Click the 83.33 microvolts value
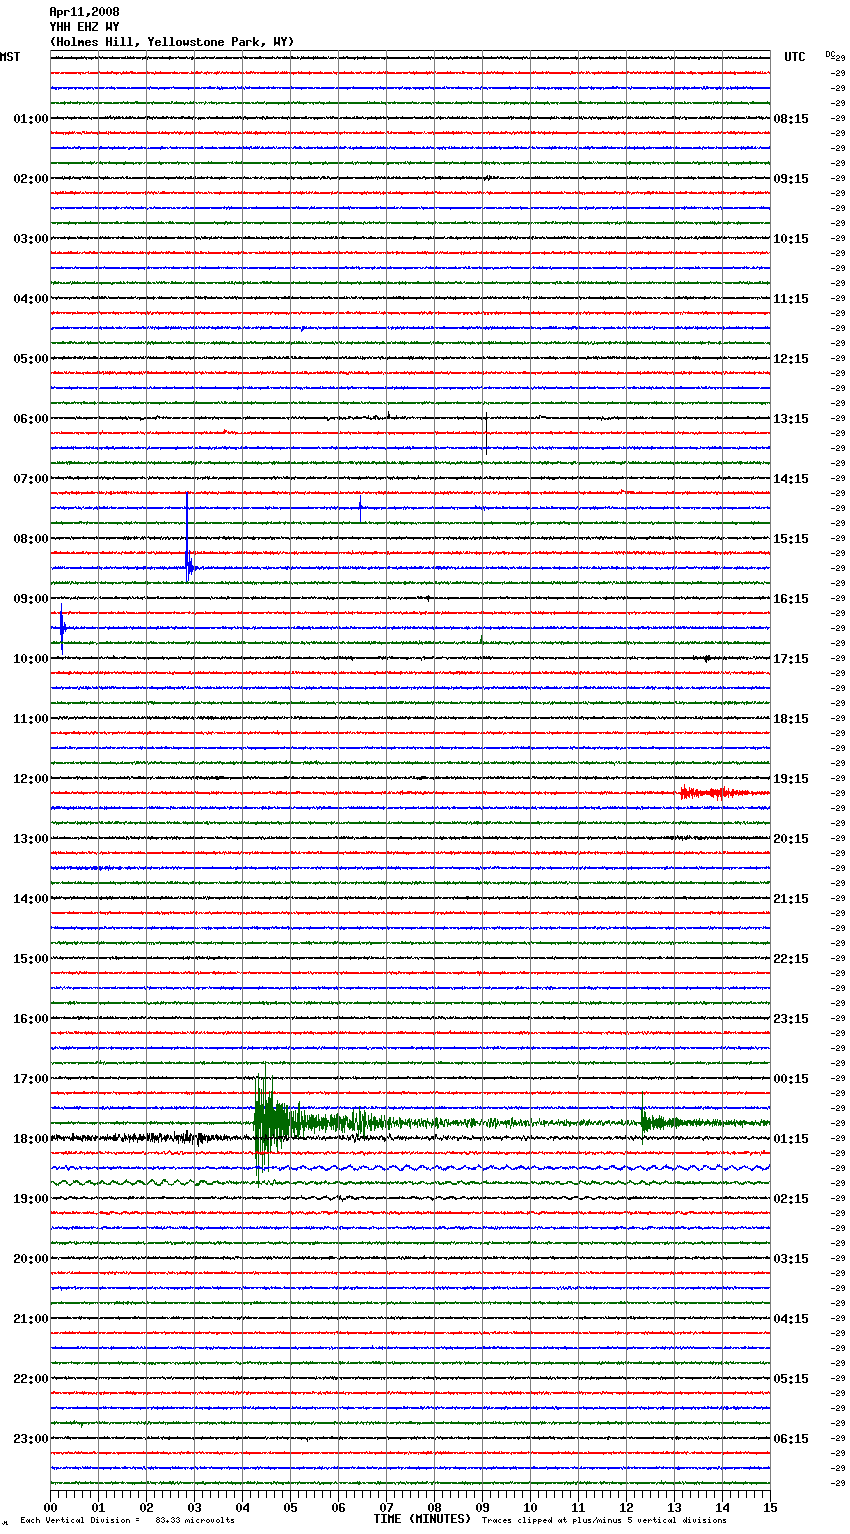The height and width of the screenshot is (1534, 850). 195,1521
